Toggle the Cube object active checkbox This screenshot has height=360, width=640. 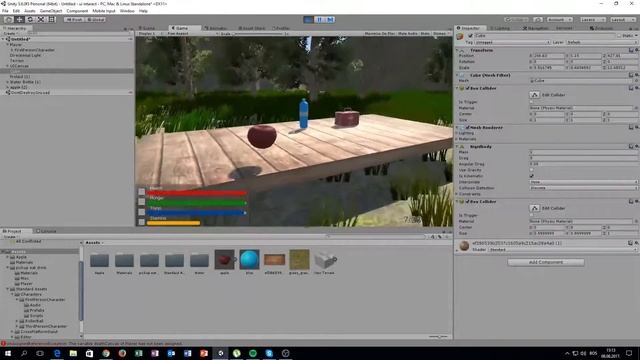coord(471,36)
